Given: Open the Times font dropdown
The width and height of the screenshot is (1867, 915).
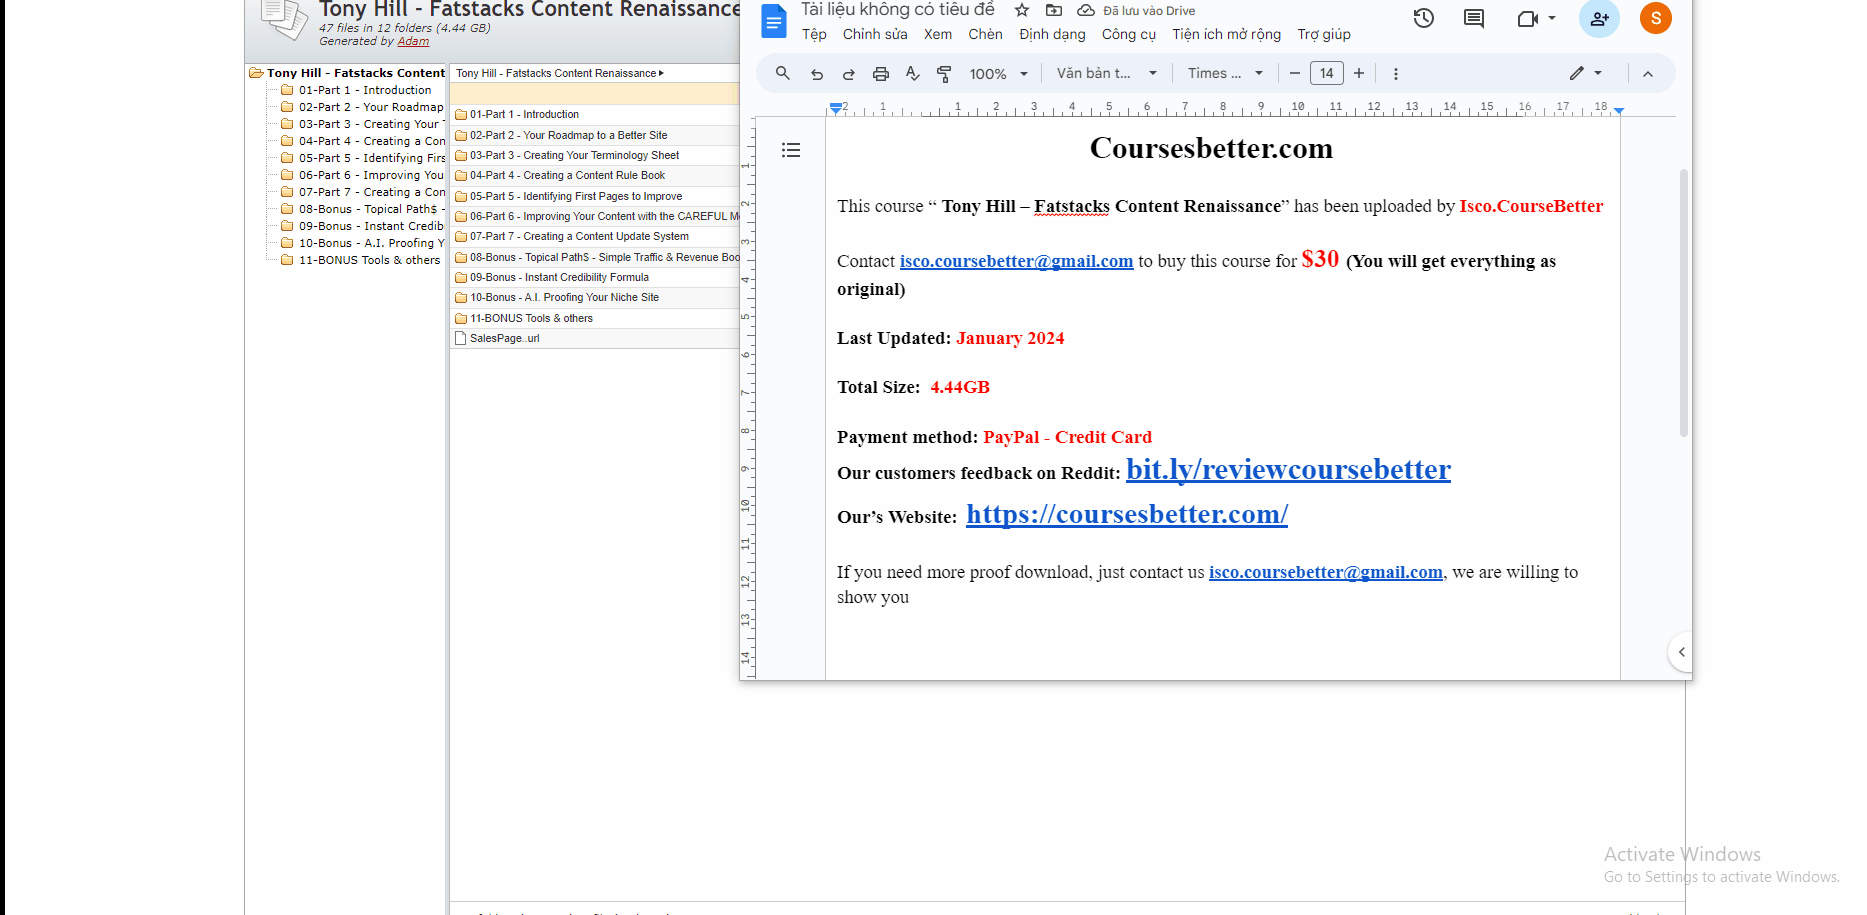Looking at the screenshot, I should tap(1225, 73).
